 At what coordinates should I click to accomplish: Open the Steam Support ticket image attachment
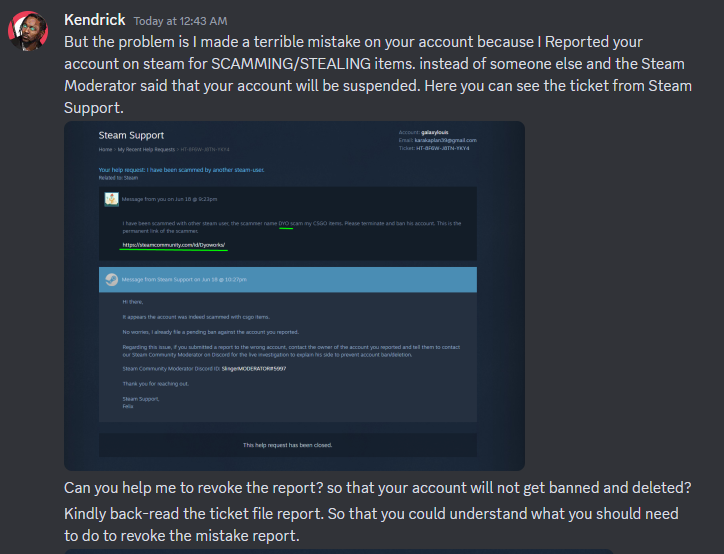[x=294, y=296]
